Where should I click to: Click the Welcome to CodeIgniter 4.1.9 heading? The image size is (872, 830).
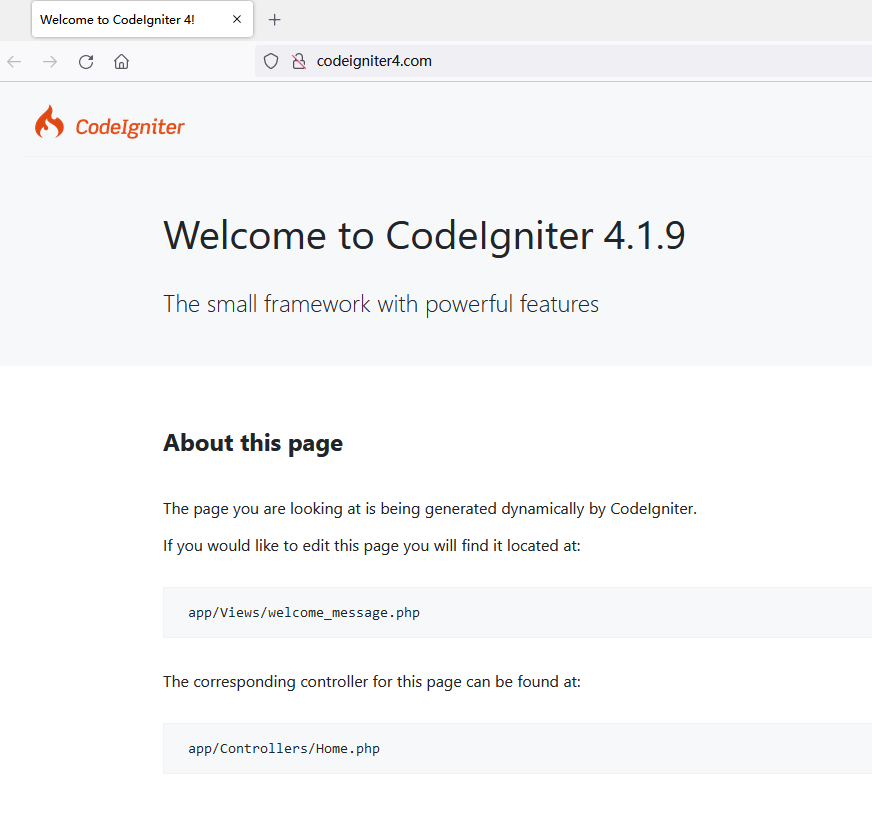(x=424, y=236)
